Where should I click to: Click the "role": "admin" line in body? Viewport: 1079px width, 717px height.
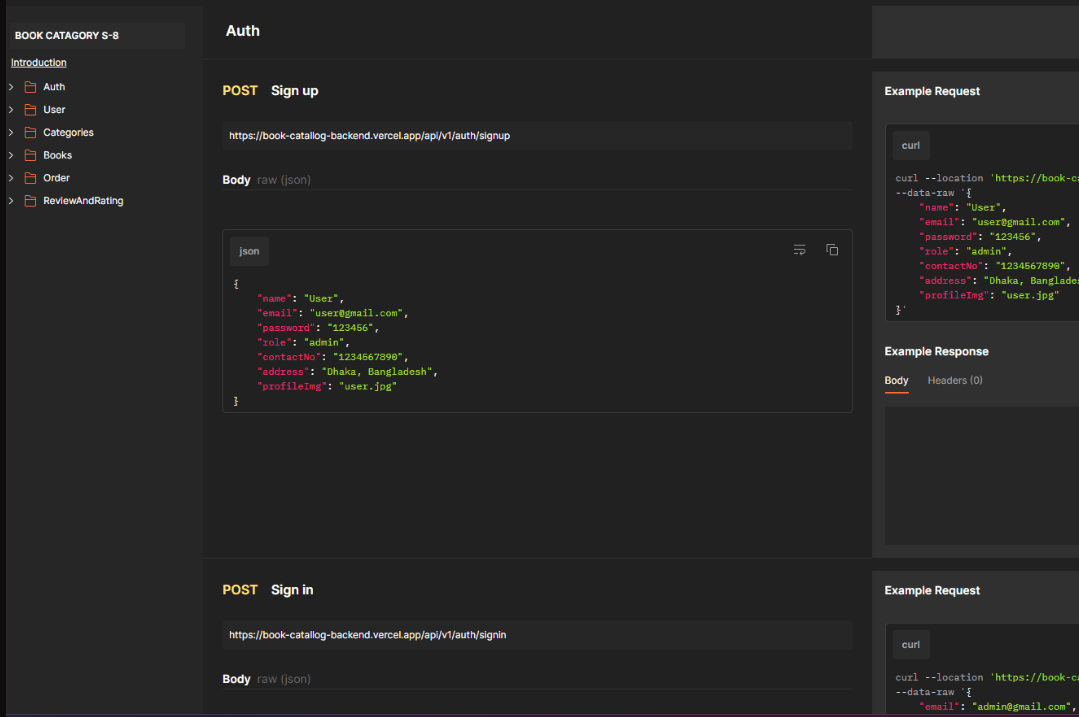(303, 343)
